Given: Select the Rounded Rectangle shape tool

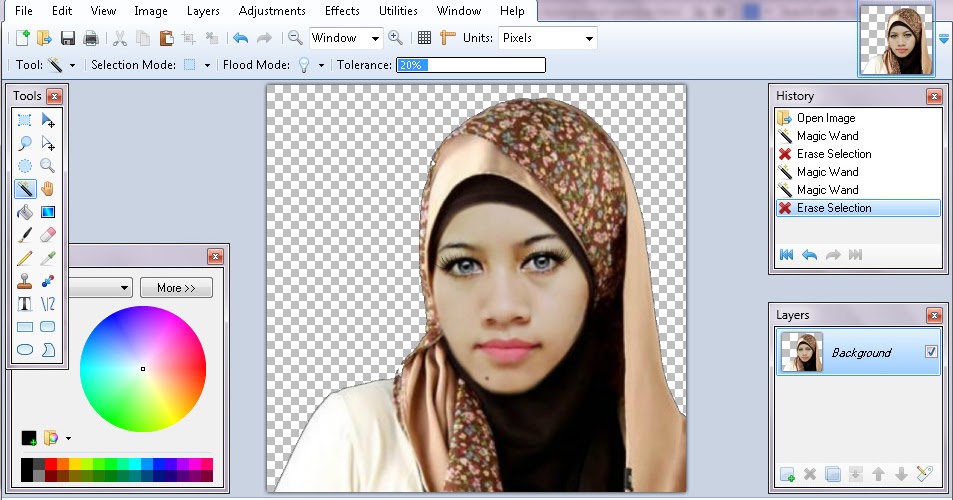Looking at the screenshot, I should coord(47,327).
